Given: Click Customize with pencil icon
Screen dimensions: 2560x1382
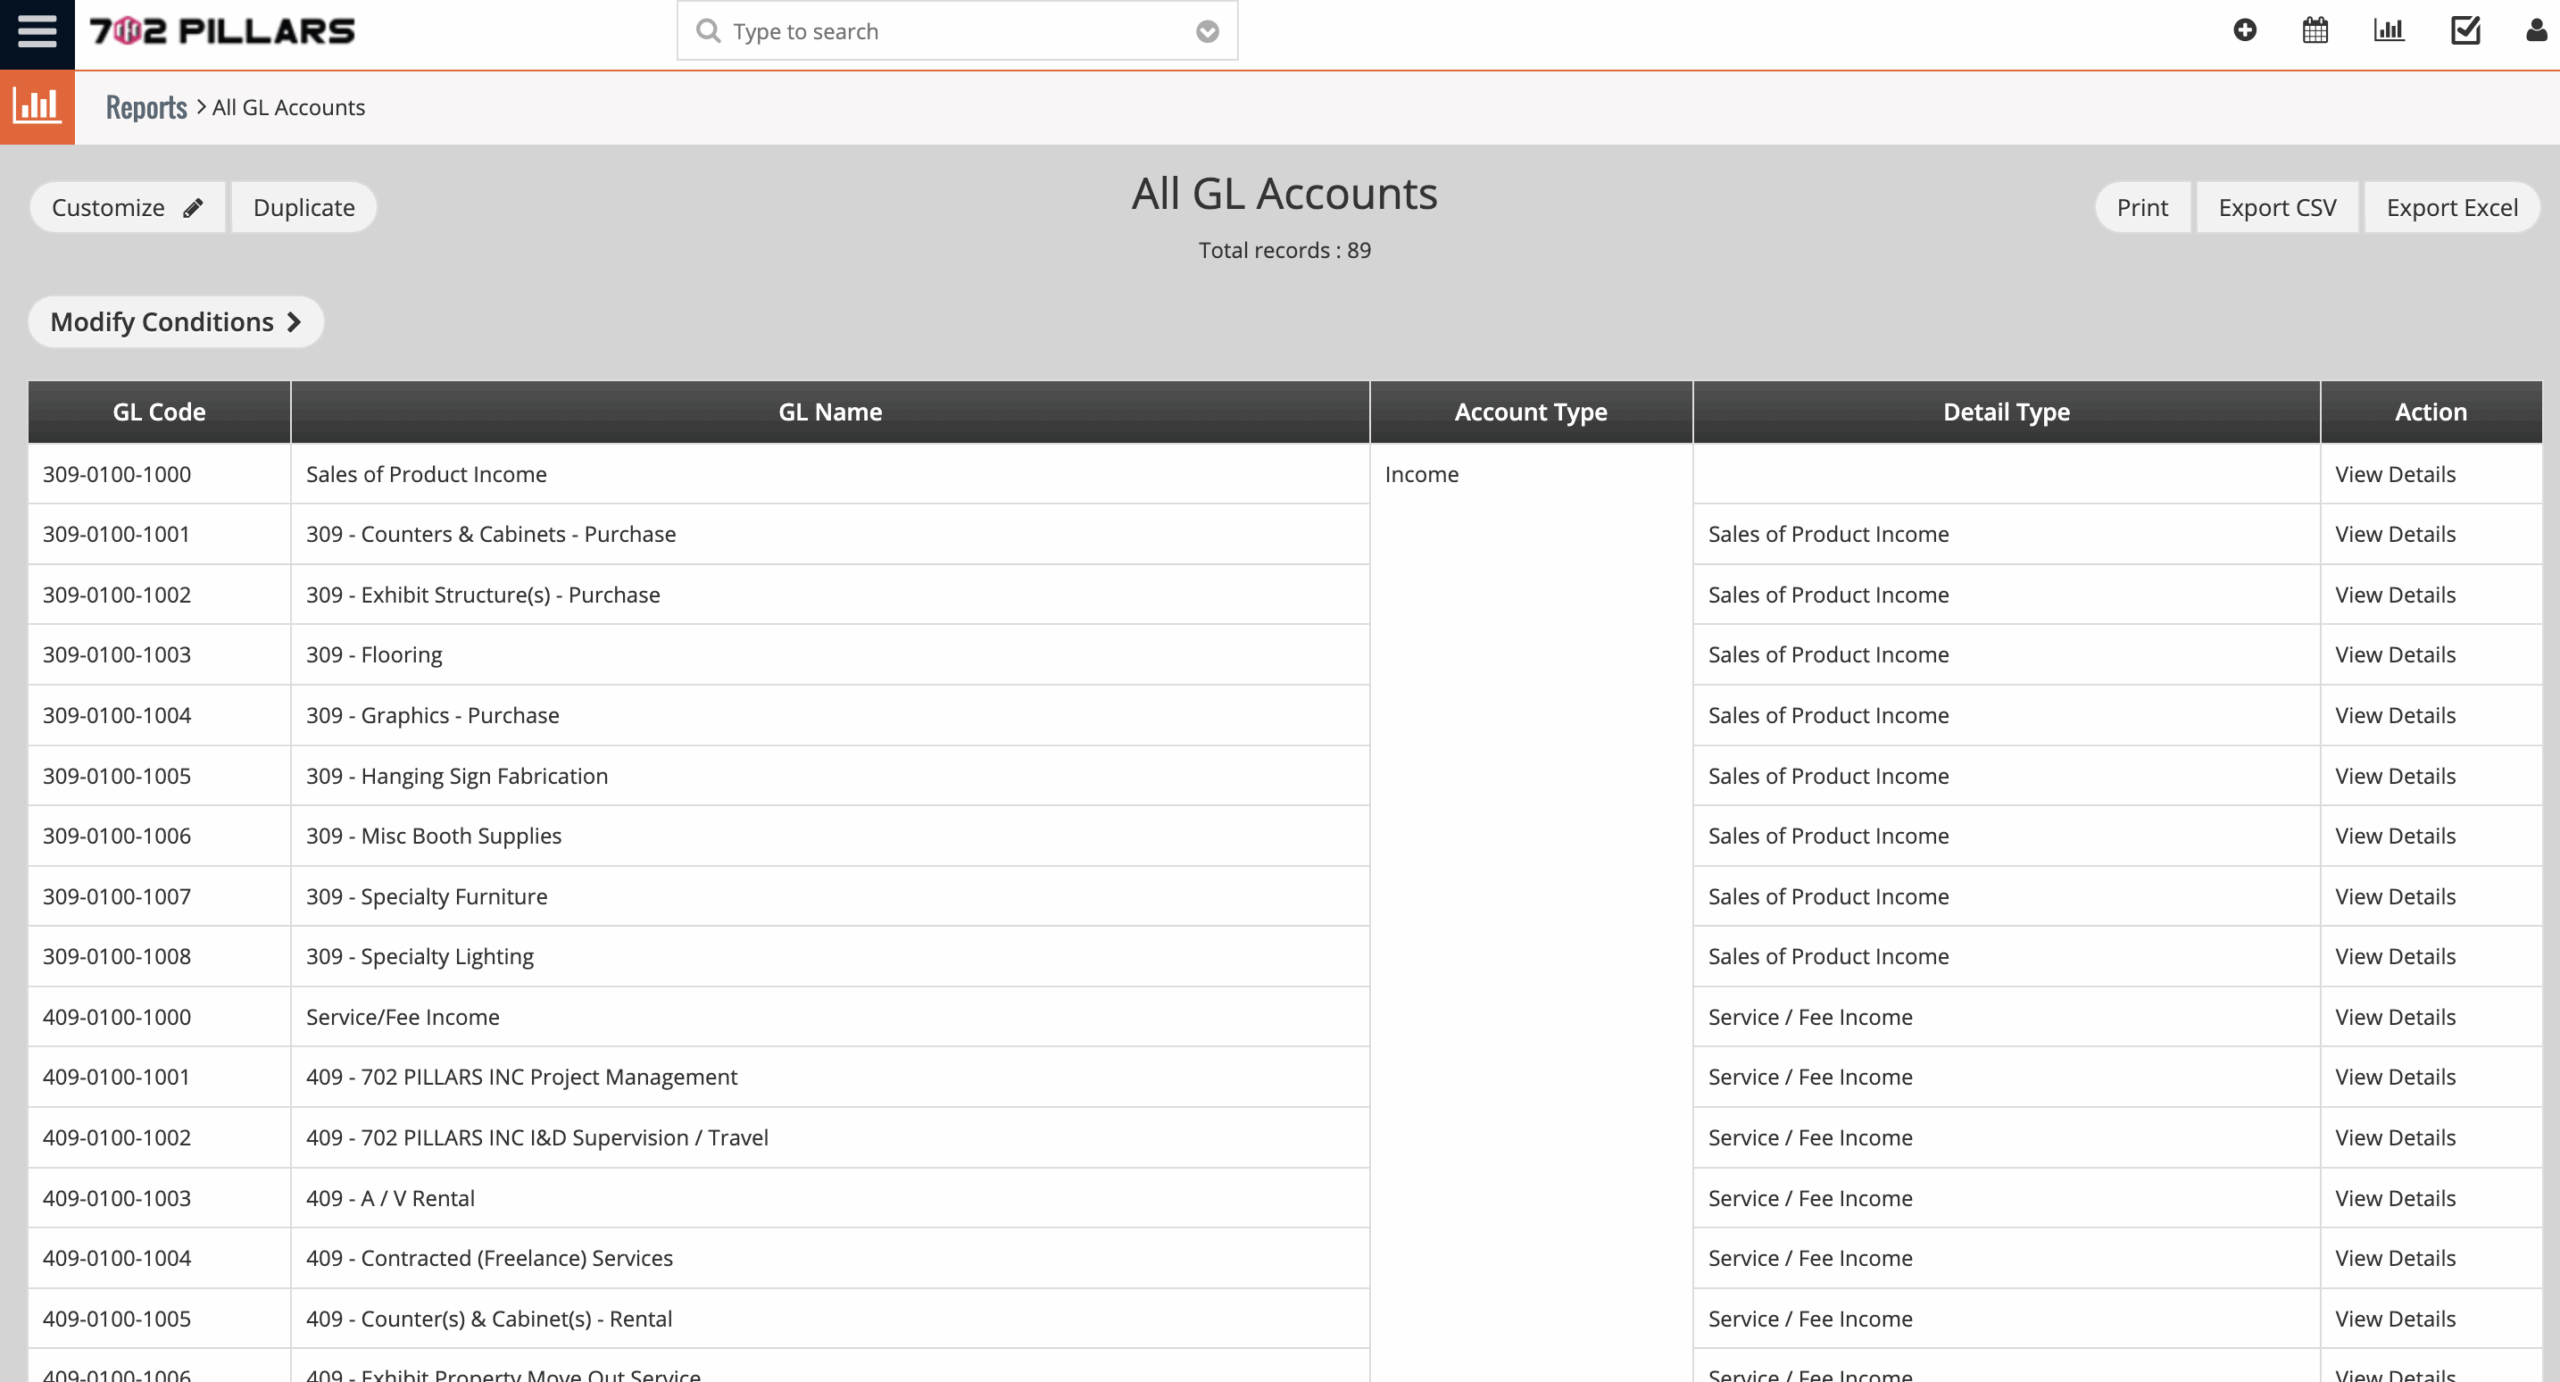Looking at the screenshot, I should tap(127, 208).
